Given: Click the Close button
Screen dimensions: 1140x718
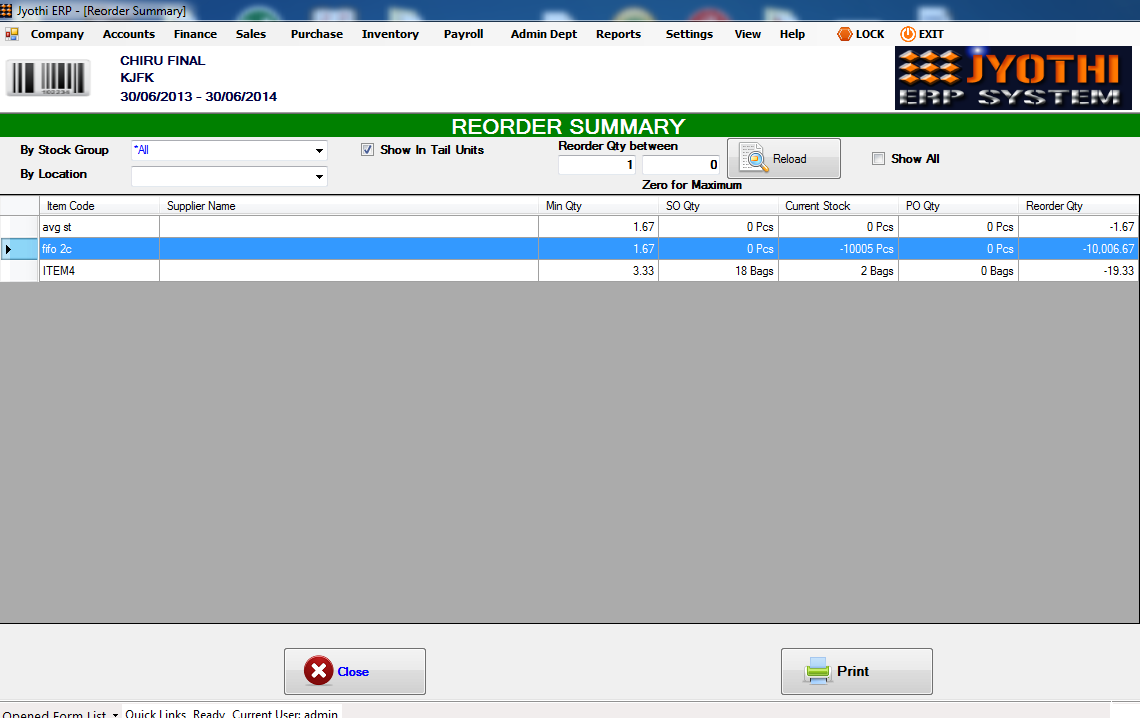Looking at the screenshot, I should coord(355,671).
